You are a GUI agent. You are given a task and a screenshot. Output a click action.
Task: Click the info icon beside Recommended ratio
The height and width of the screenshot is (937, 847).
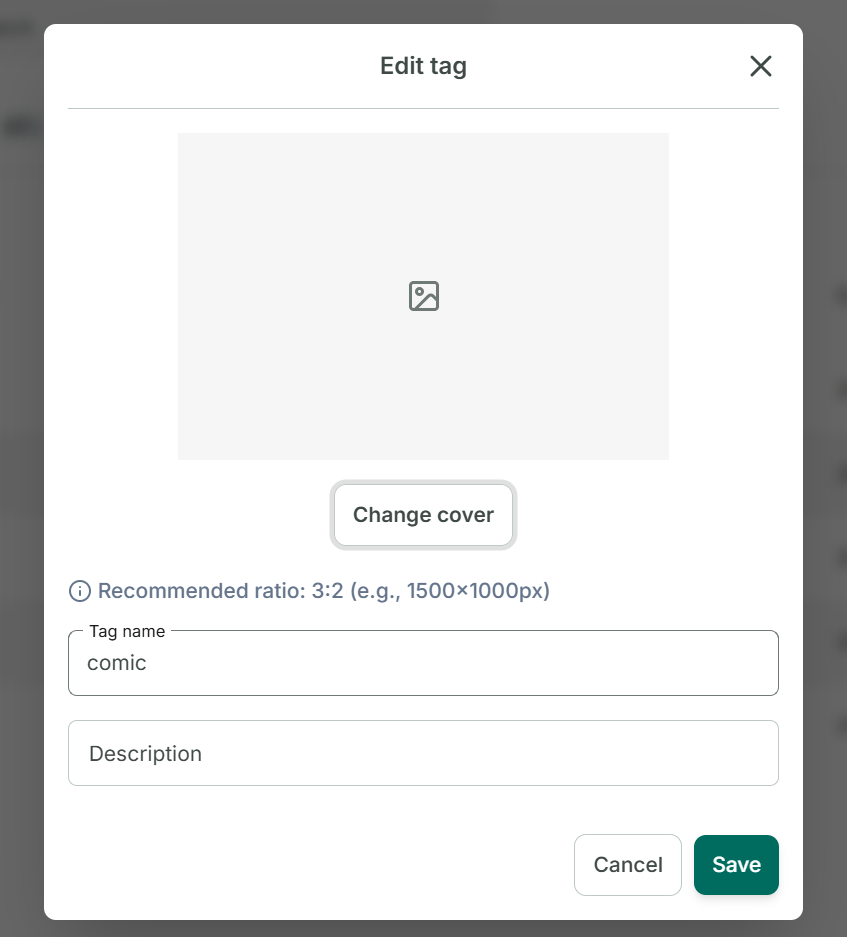point(80,591)
